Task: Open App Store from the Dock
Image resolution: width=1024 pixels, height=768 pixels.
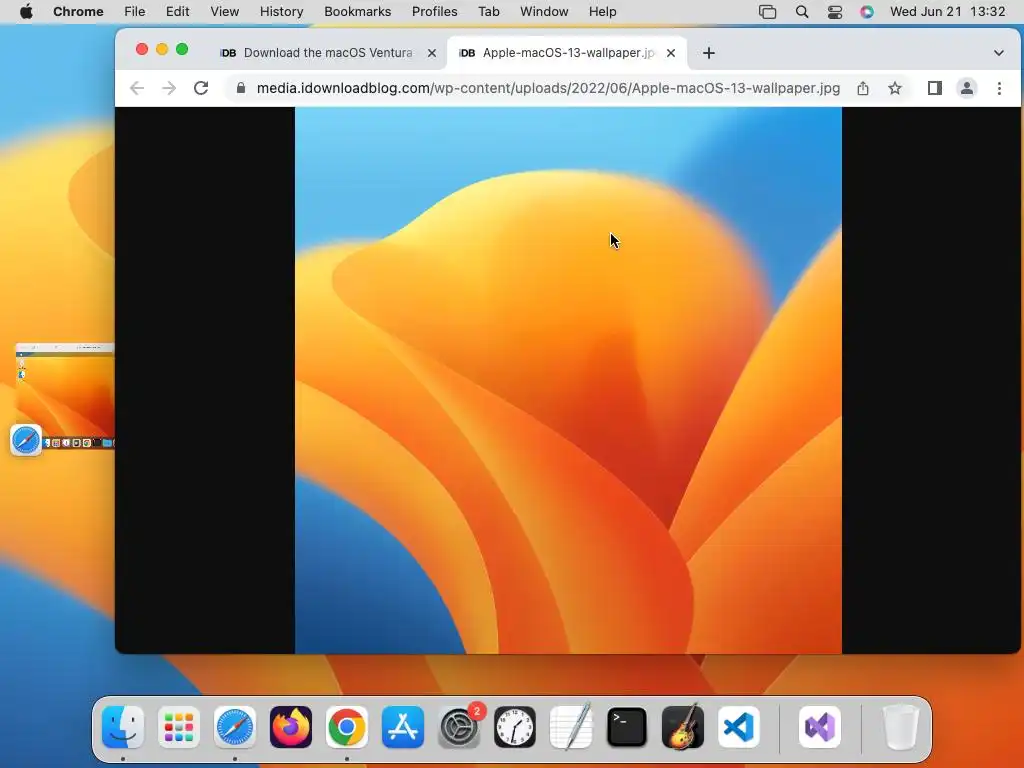Action: point(403,727)
